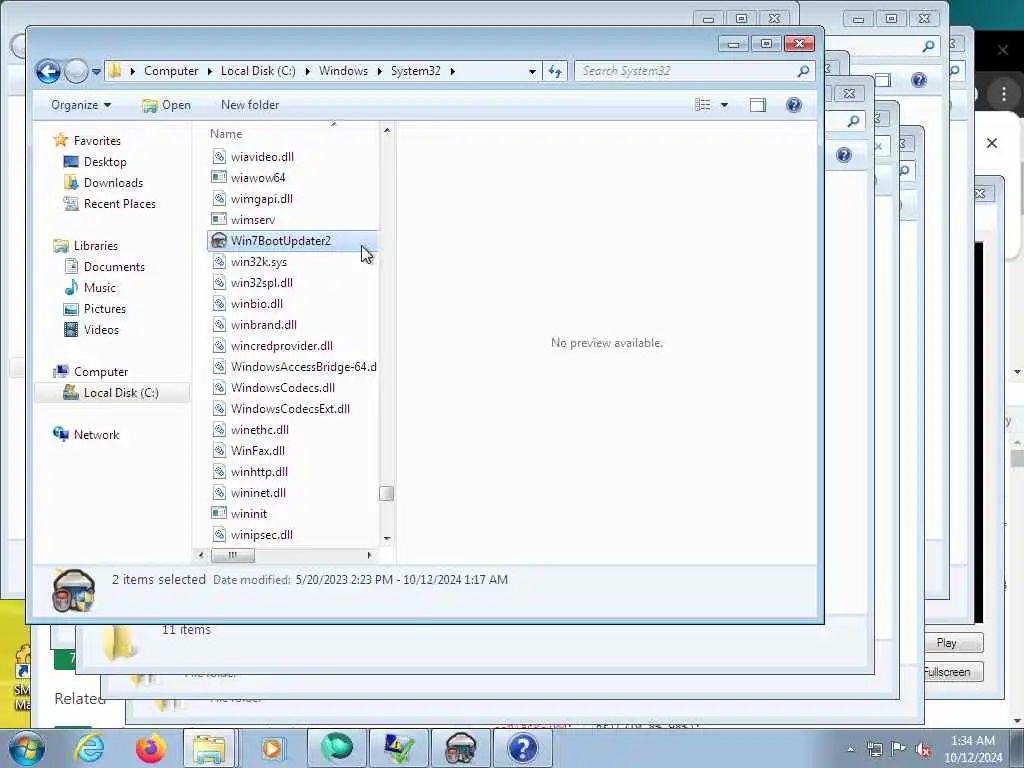Screen dimensions: 1024x768
Task: Select Libraries in the navigation pane
Action: point(95,246)
